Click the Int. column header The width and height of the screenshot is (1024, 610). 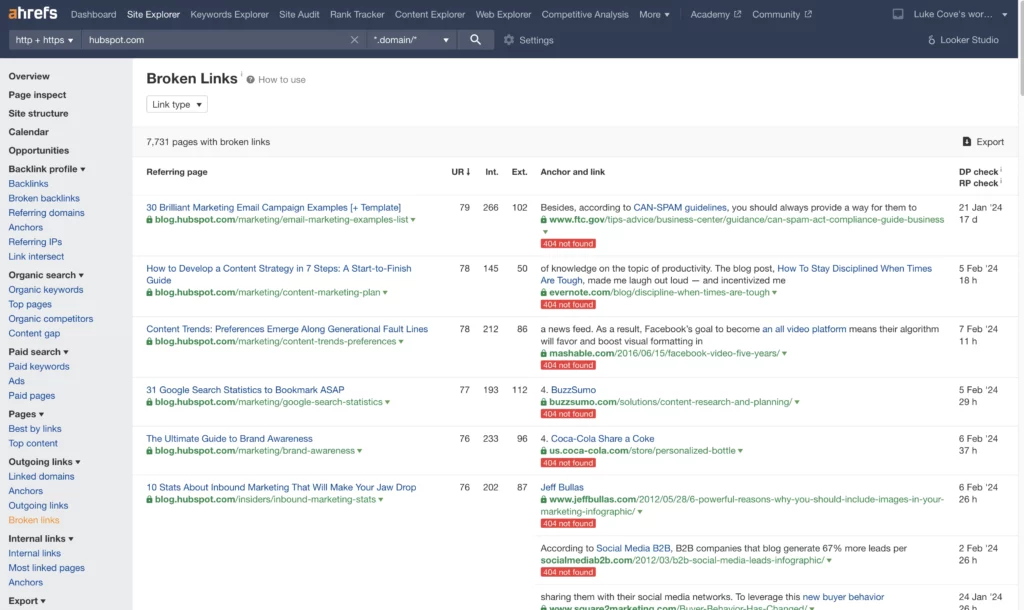click(491, 172)
